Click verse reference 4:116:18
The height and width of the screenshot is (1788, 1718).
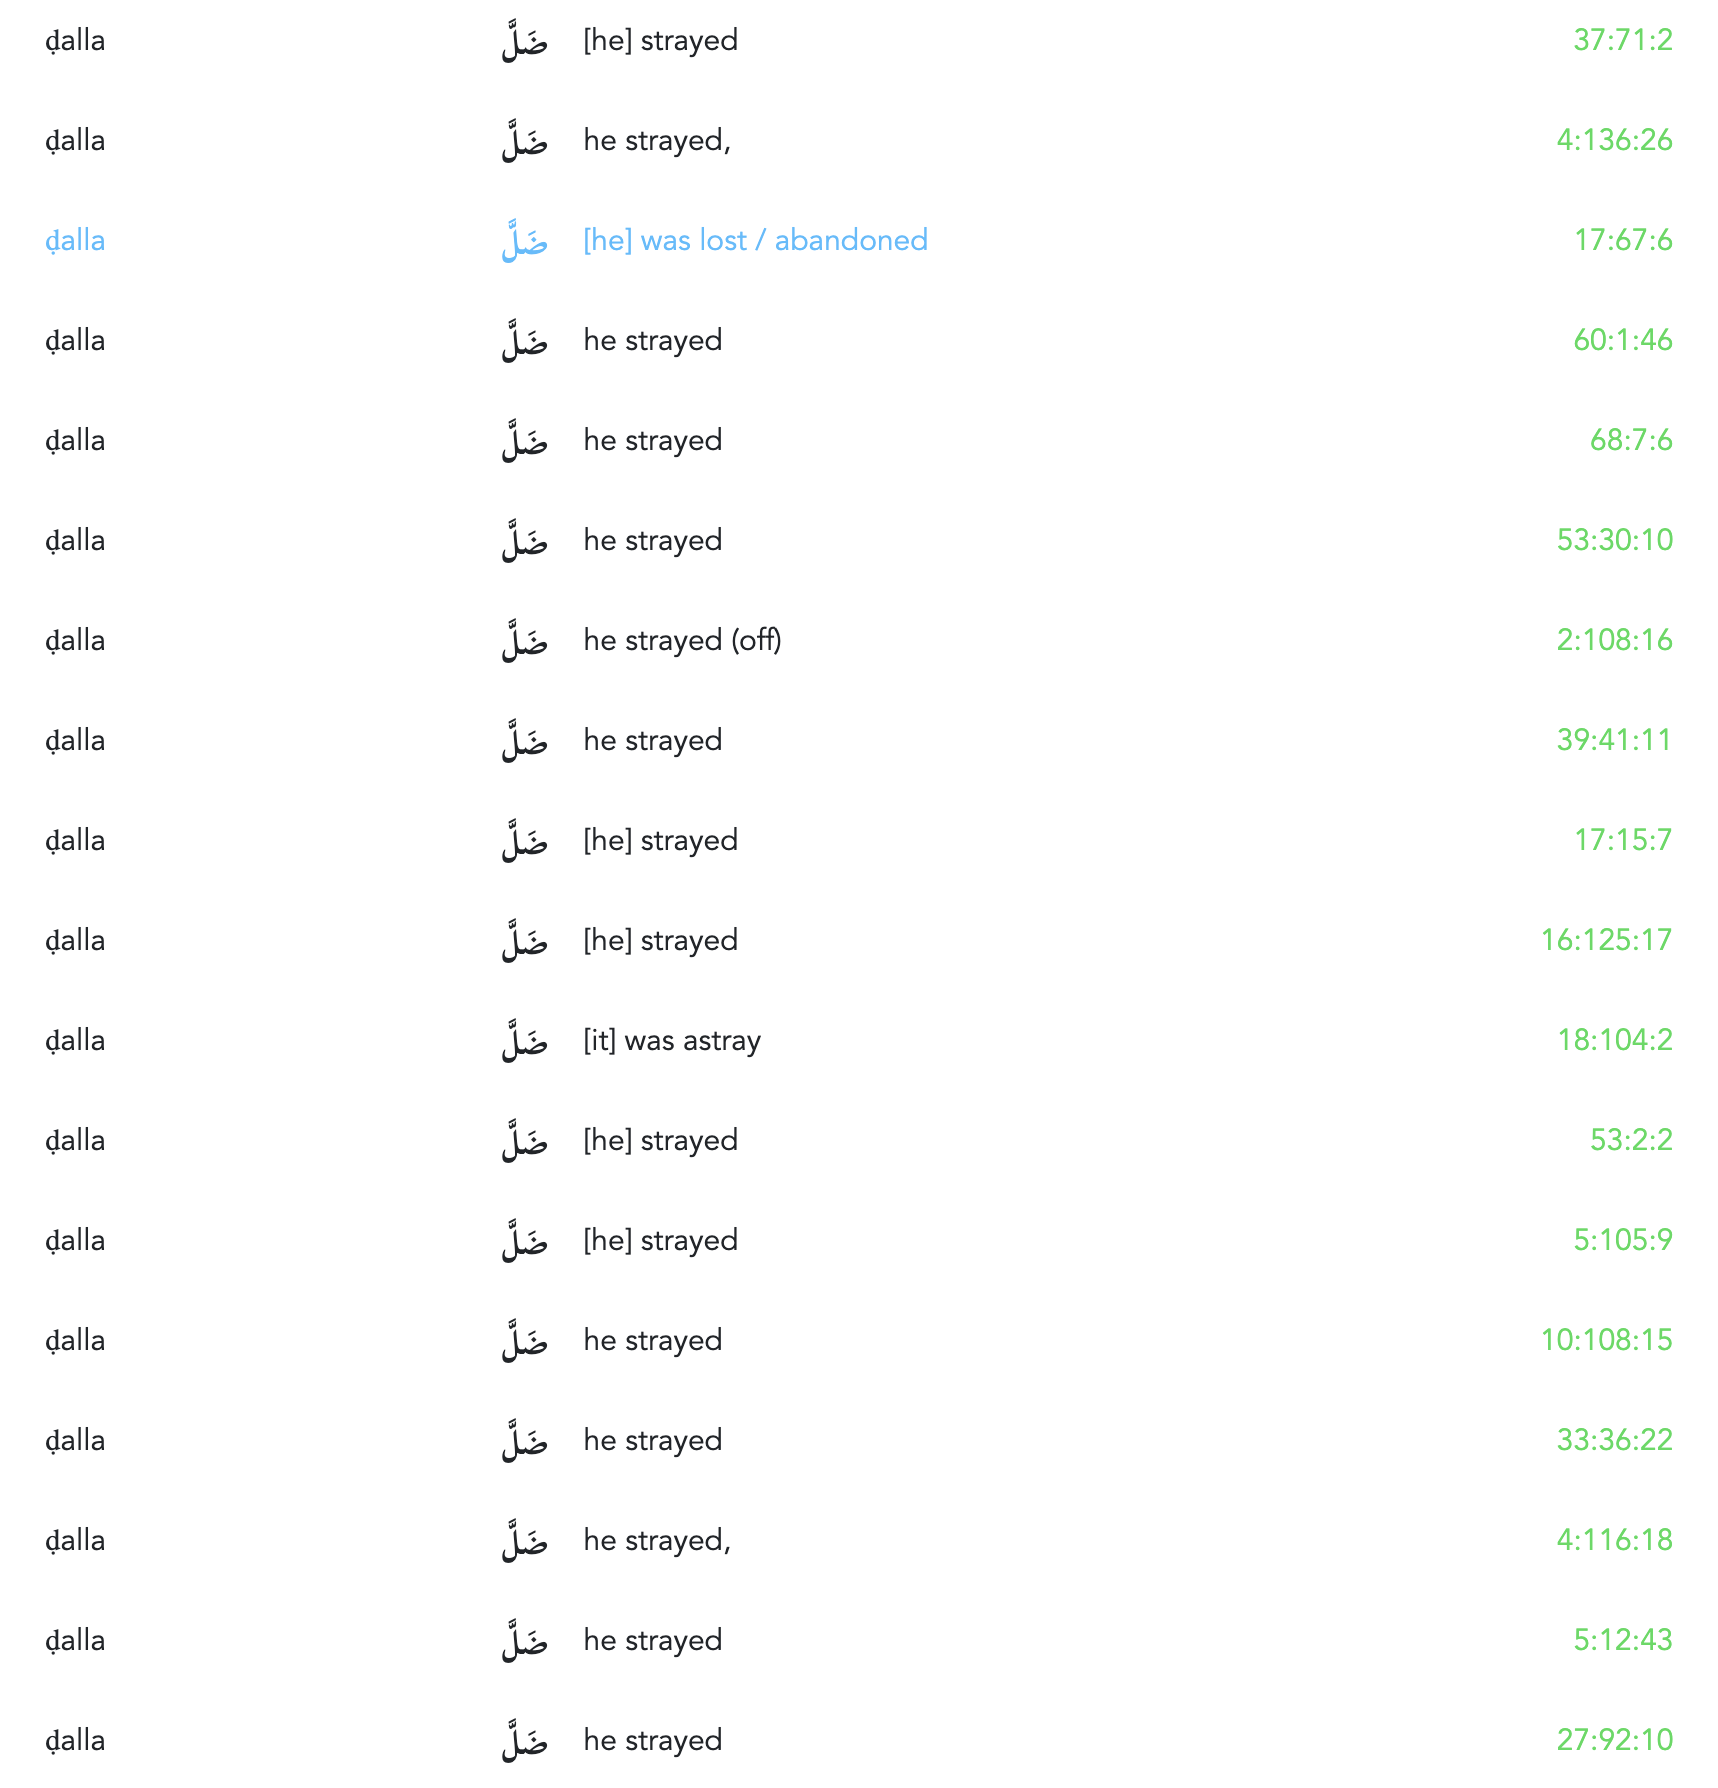point(1614,1540)
